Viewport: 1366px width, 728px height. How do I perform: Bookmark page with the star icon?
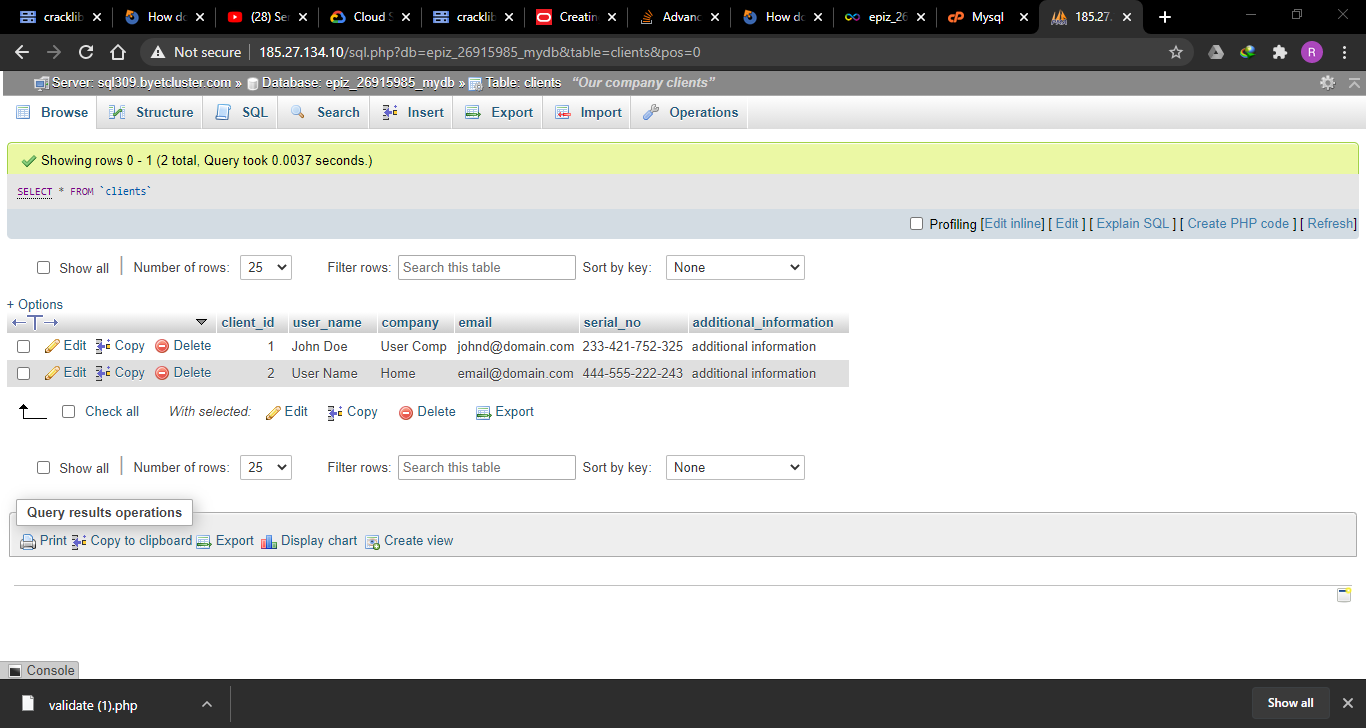click(1176, 52)
